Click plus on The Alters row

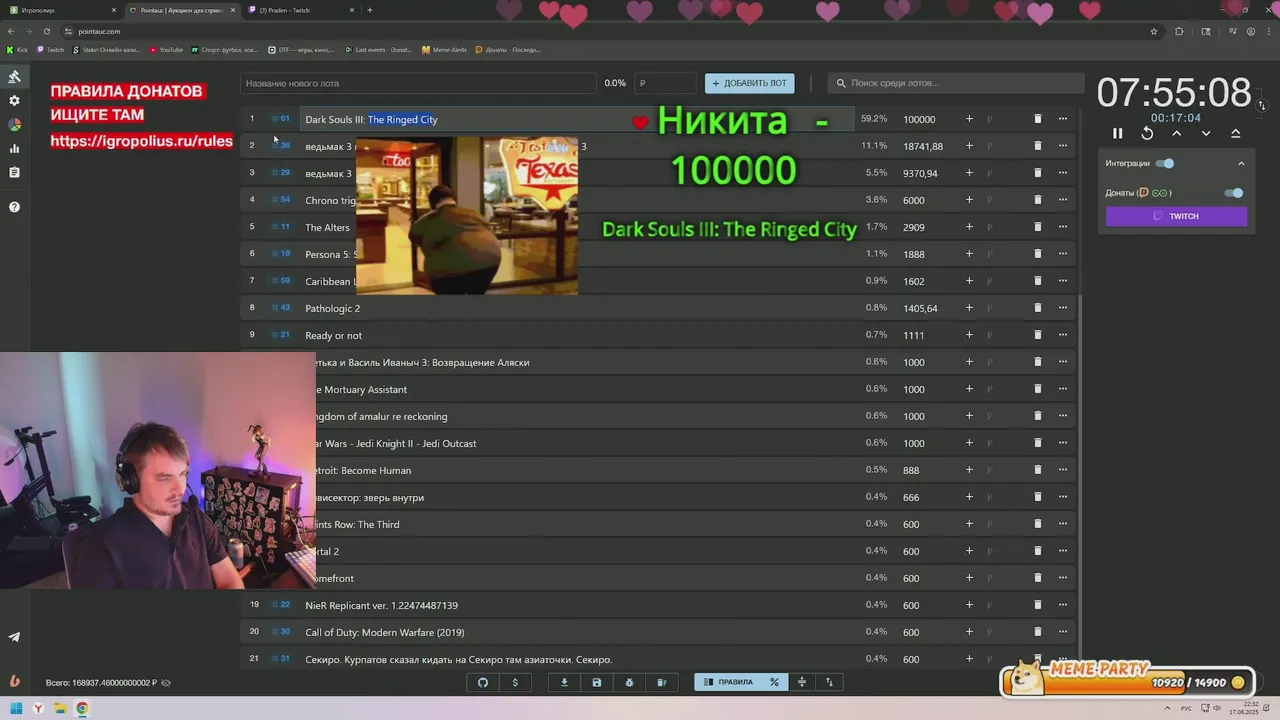pyautogui.click(x=969, y=227)
